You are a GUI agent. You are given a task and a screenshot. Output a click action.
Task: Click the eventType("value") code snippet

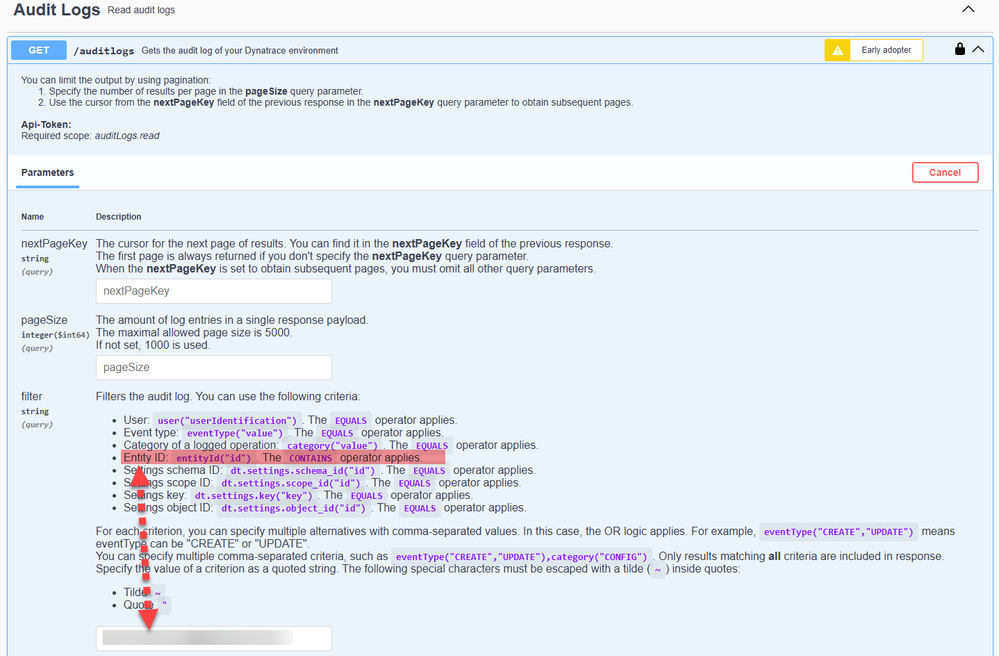[x=235, y=433]
